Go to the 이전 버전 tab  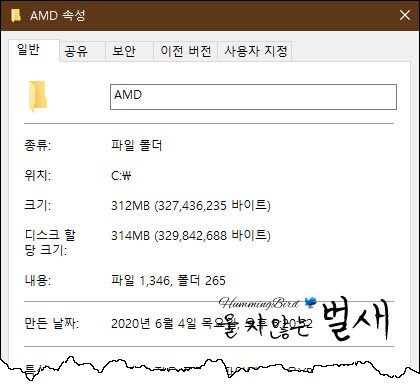pyautogui.click(x=185, y=51)
